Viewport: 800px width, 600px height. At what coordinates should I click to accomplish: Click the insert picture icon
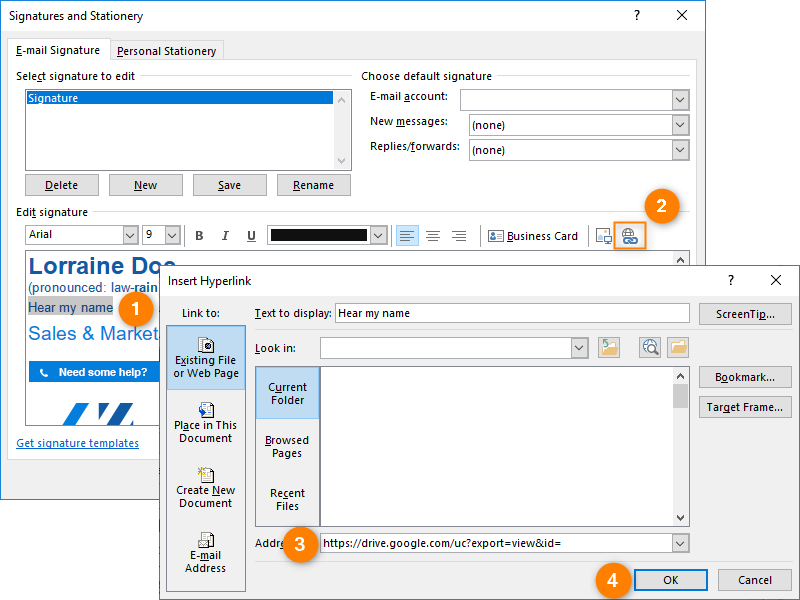603,236
